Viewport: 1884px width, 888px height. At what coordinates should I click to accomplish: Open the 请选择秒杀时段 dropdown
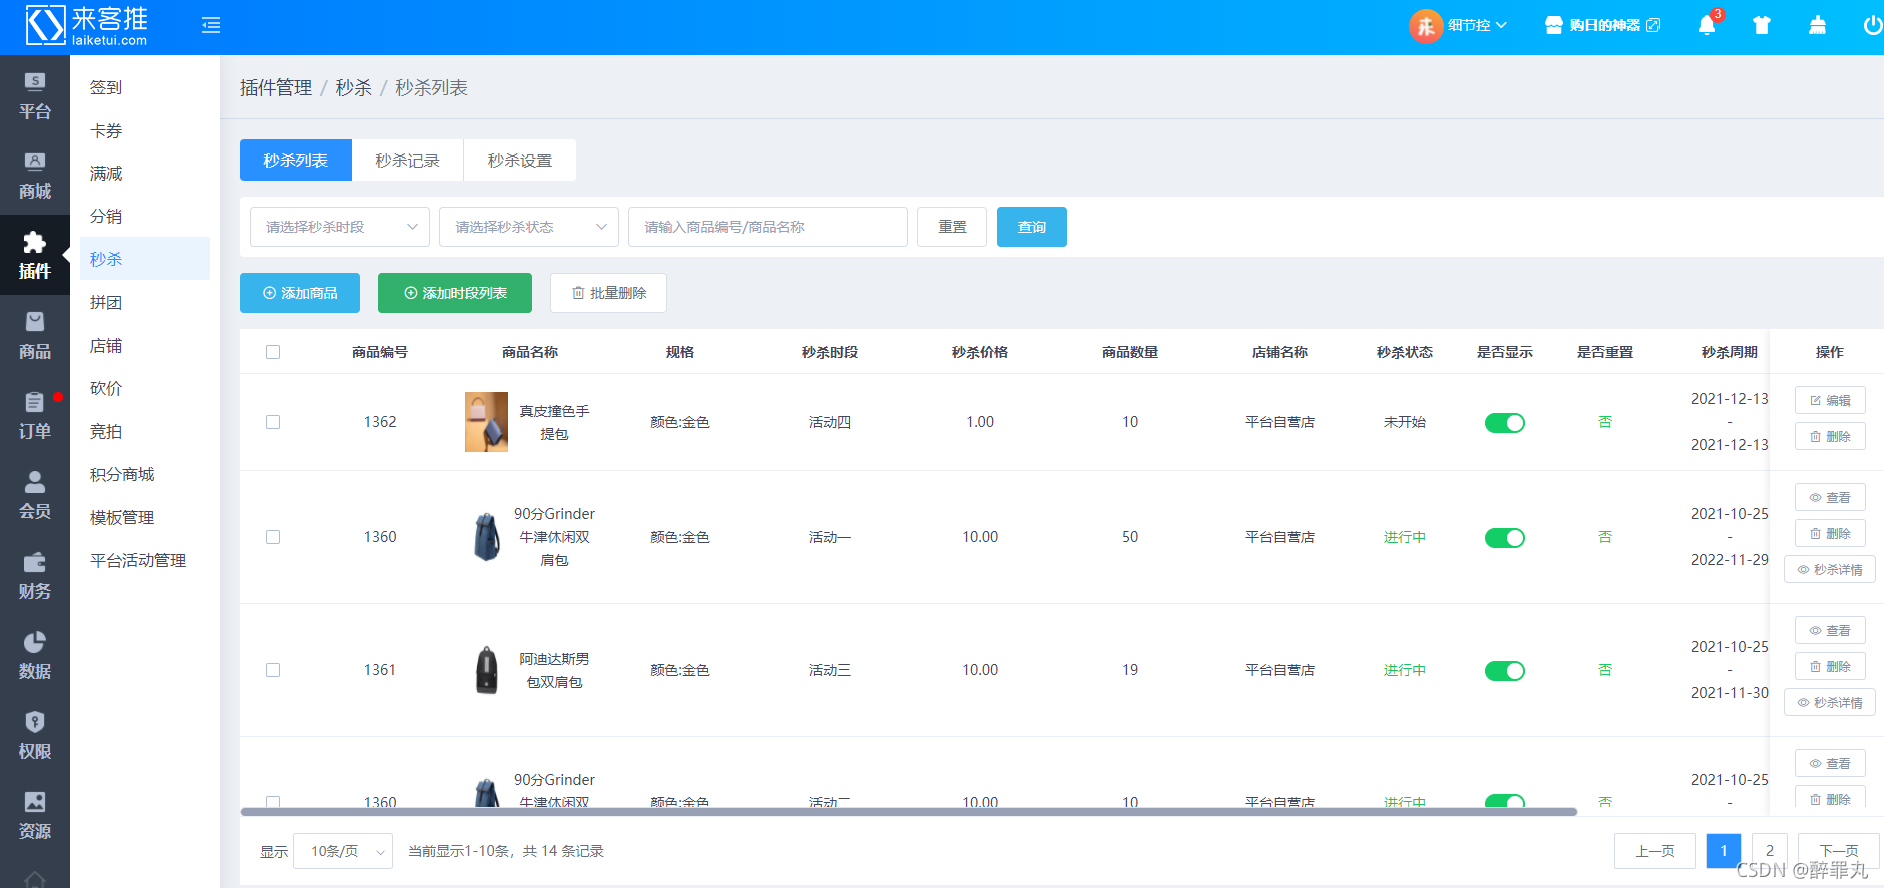[x=340, y=227]
